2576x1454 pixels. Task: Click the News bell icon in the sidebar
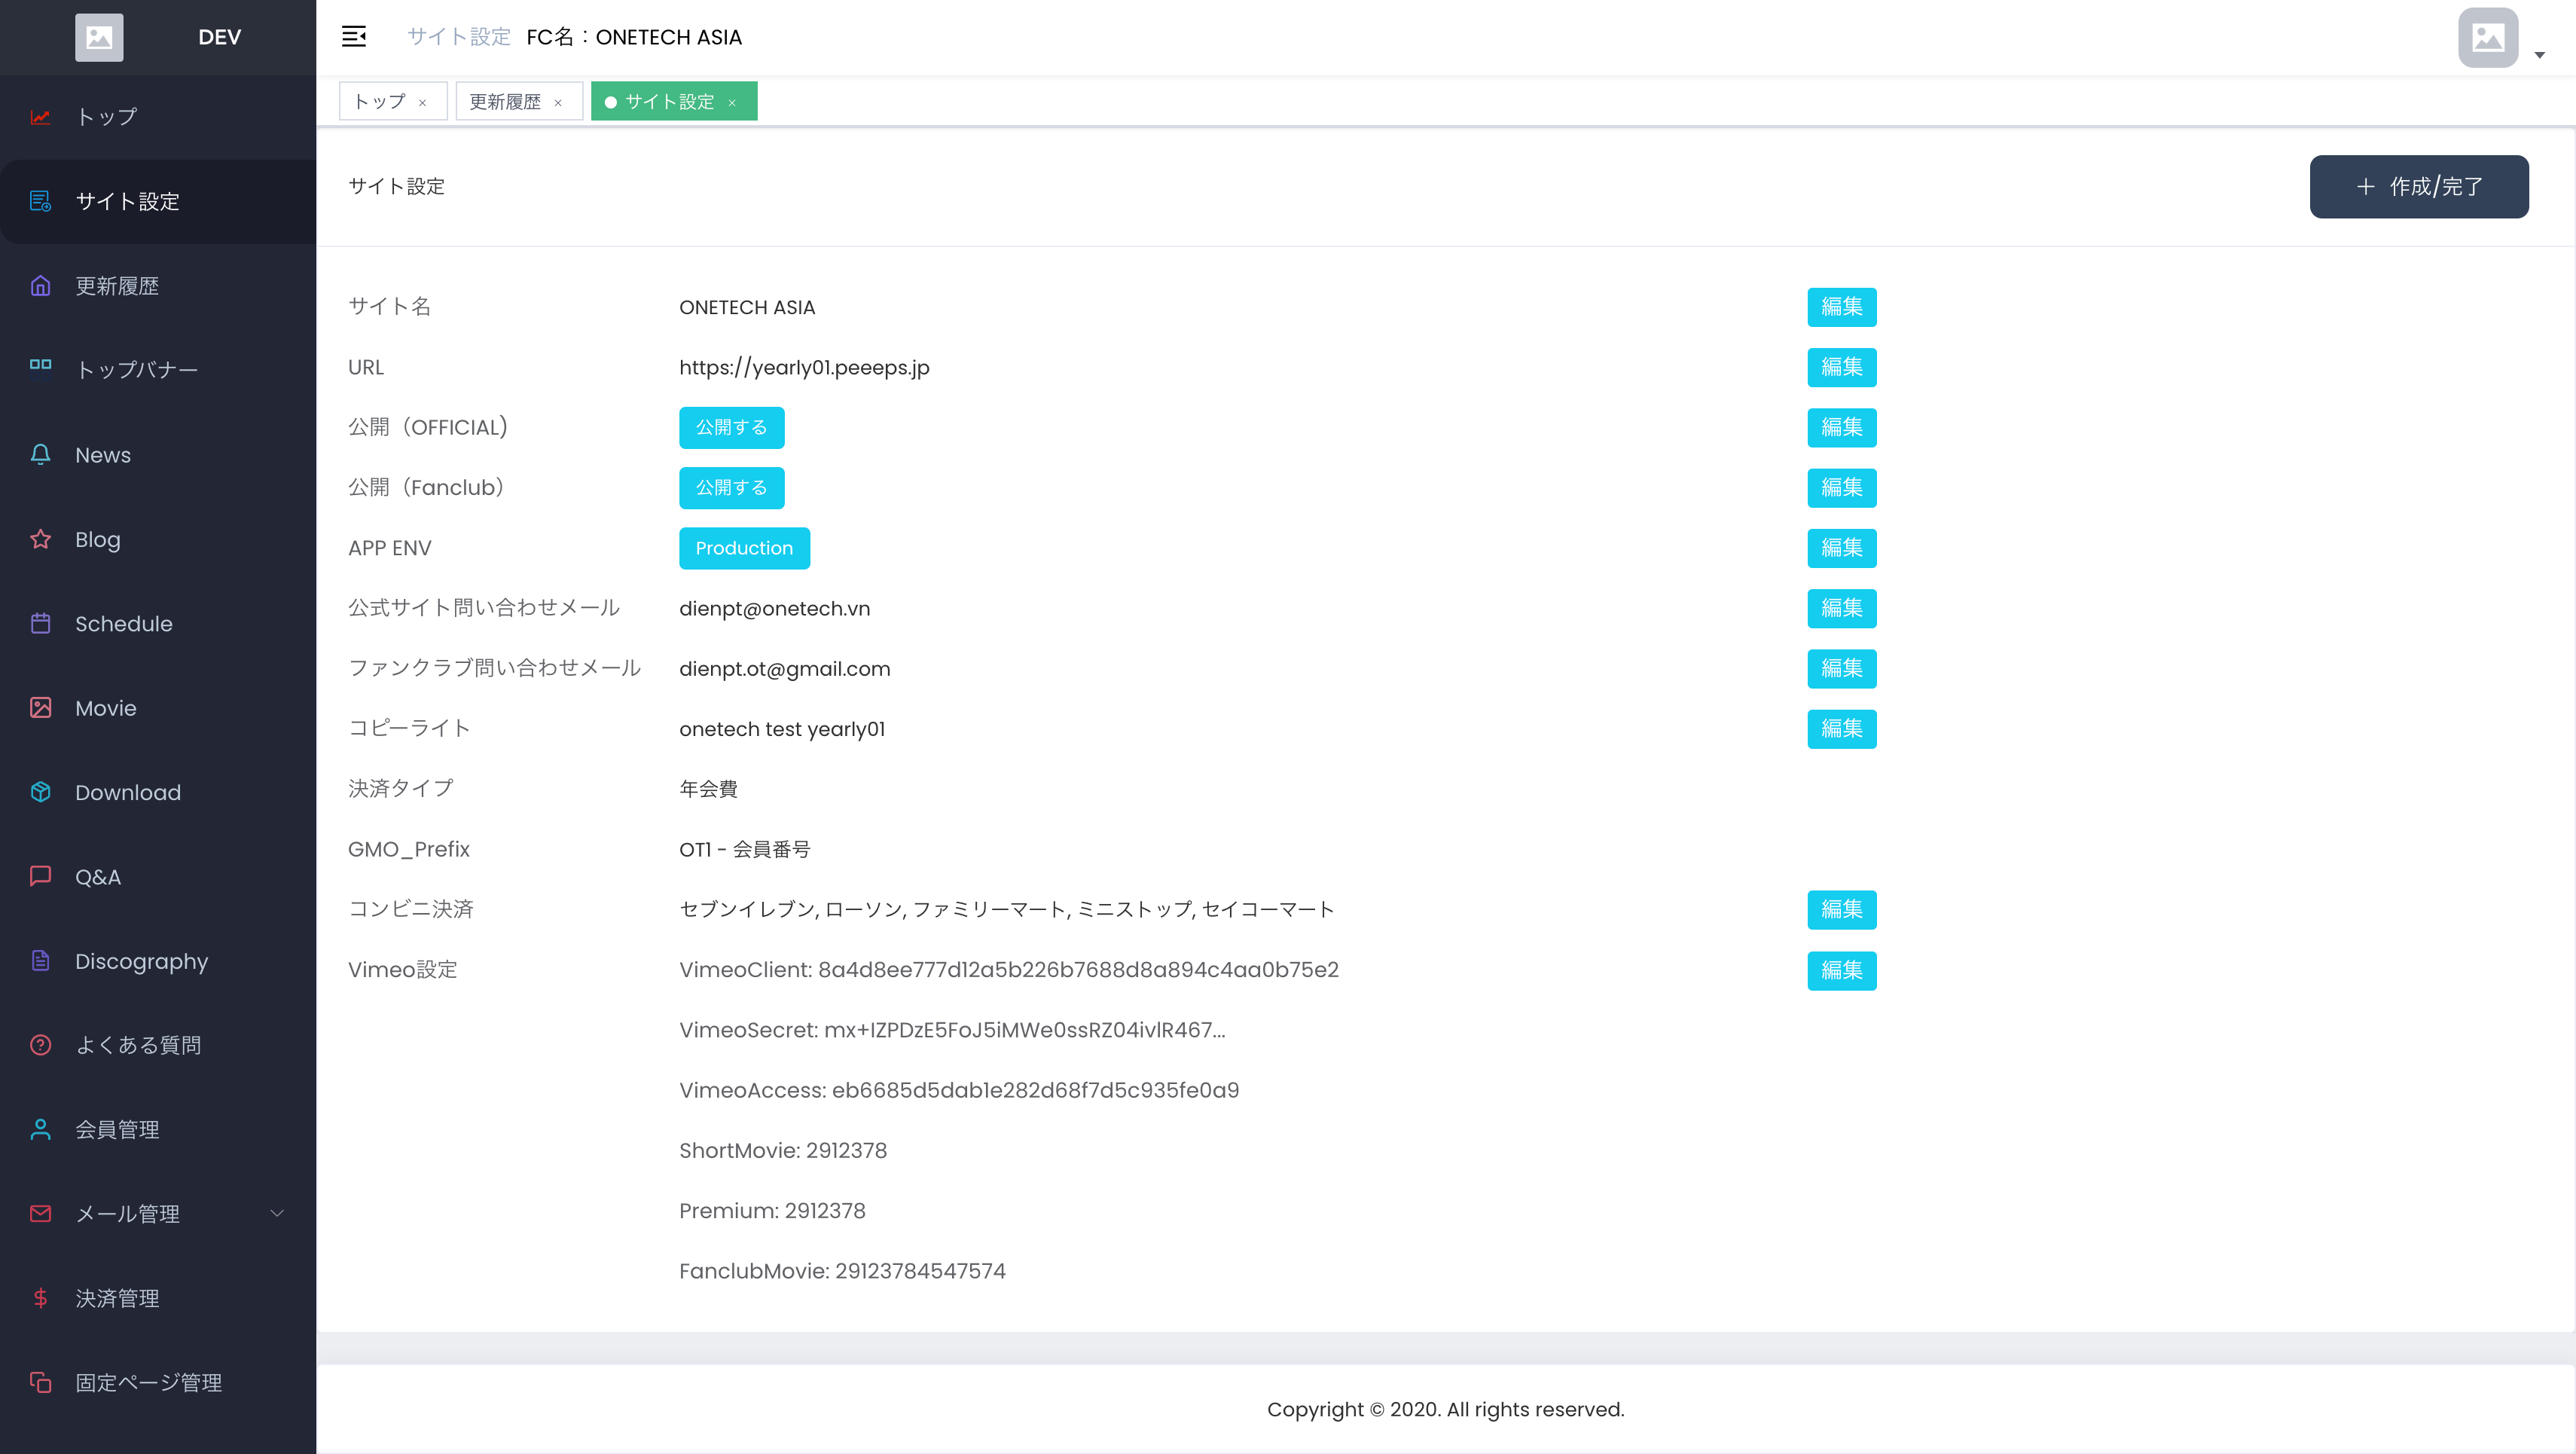pos(40,455)
